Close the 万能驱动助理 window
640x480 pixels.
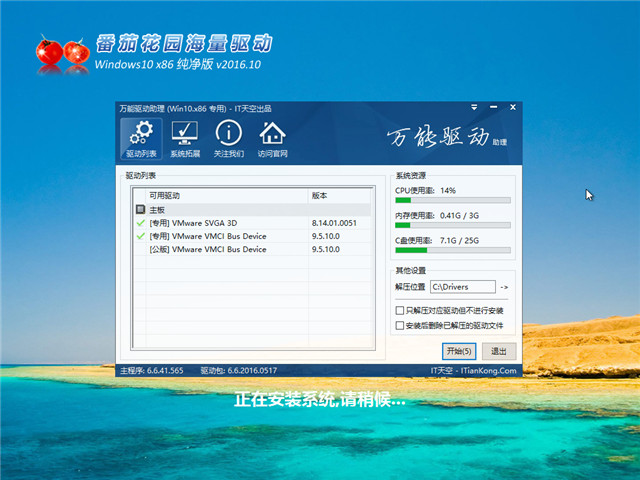pyautogui.click(x=513, y=107)
